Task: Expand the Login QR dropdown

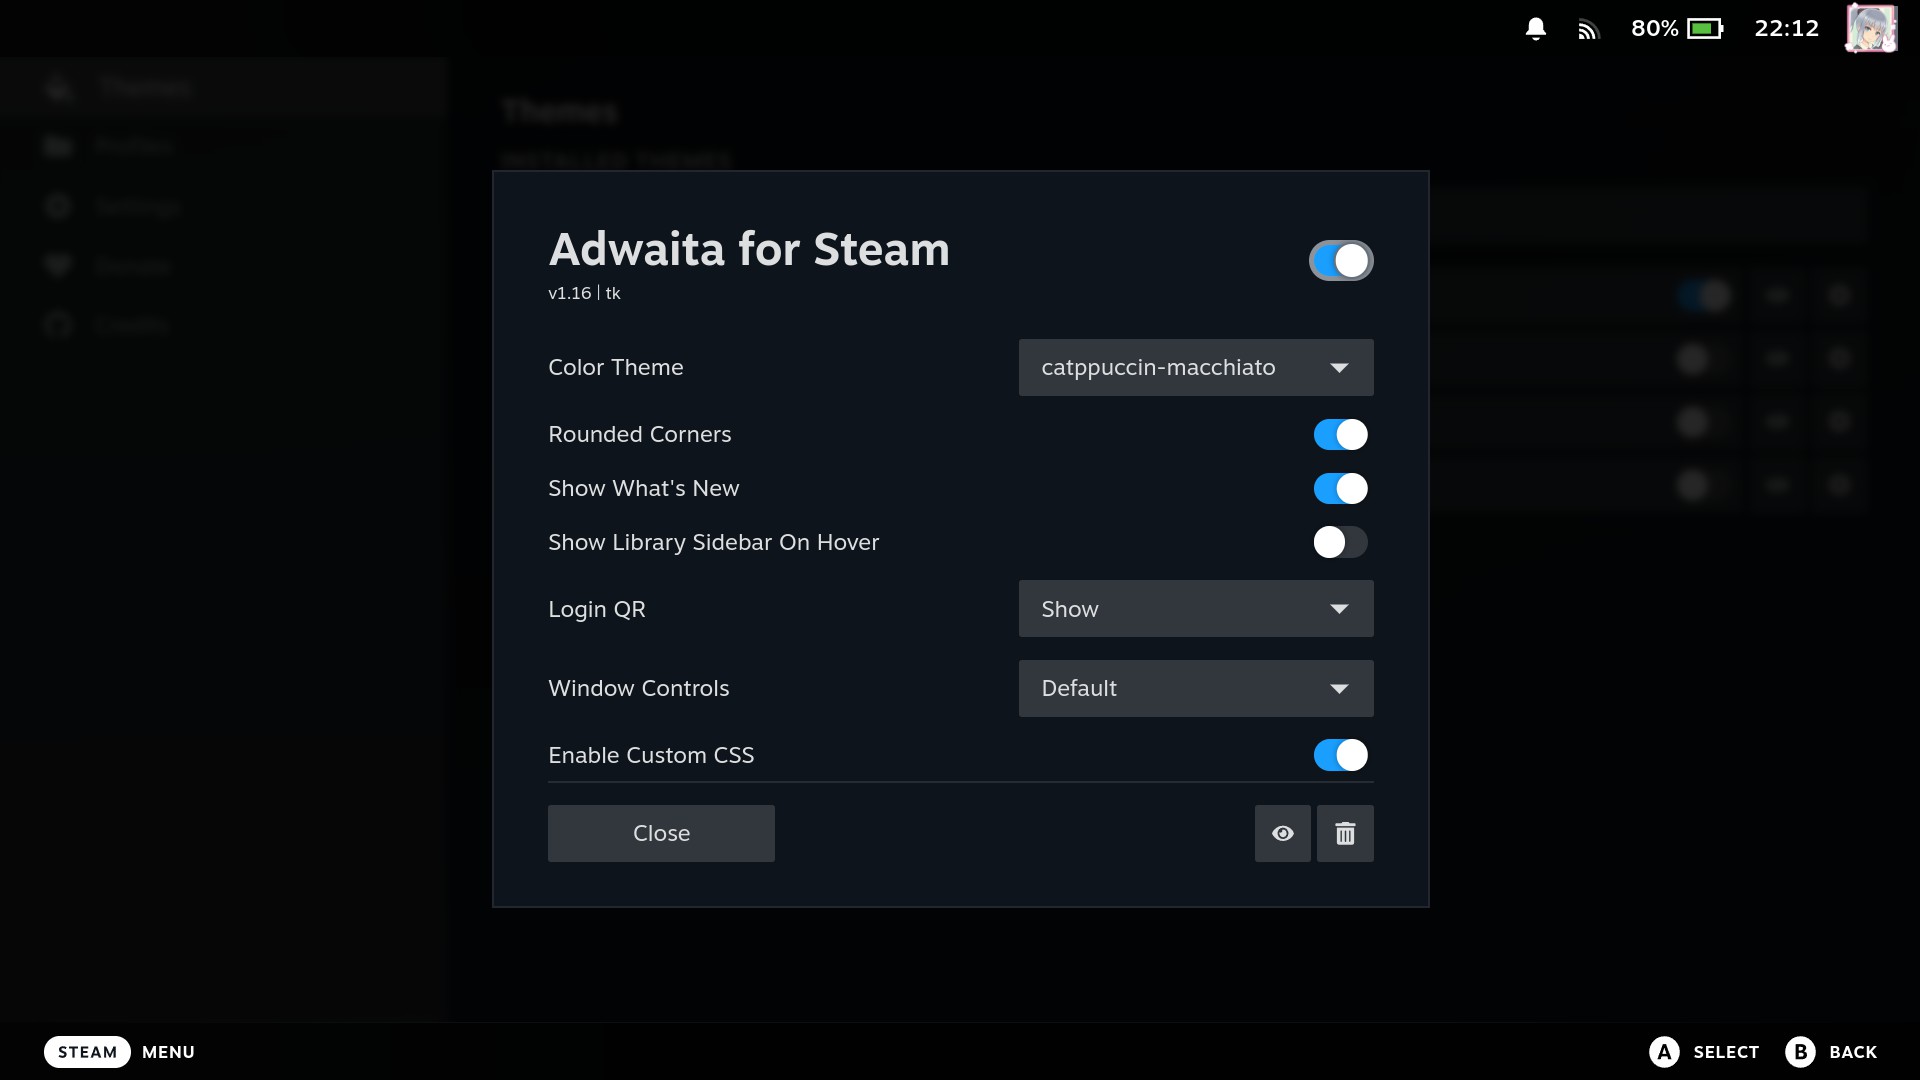Action: [x=1195, y=609]
